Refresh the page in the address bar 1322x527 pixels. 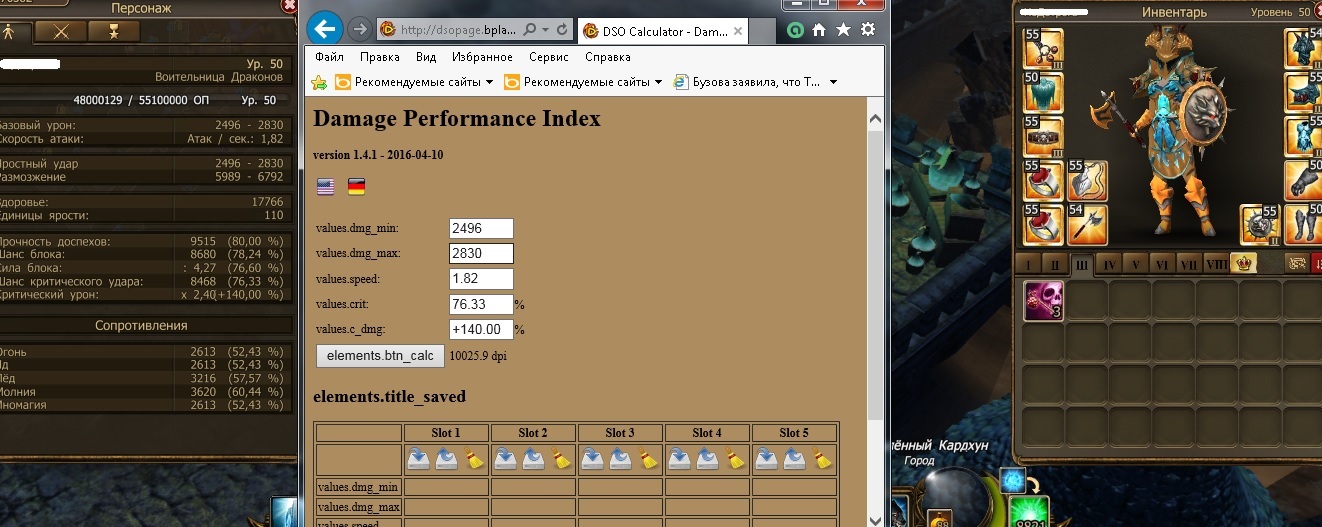point(561,30)
